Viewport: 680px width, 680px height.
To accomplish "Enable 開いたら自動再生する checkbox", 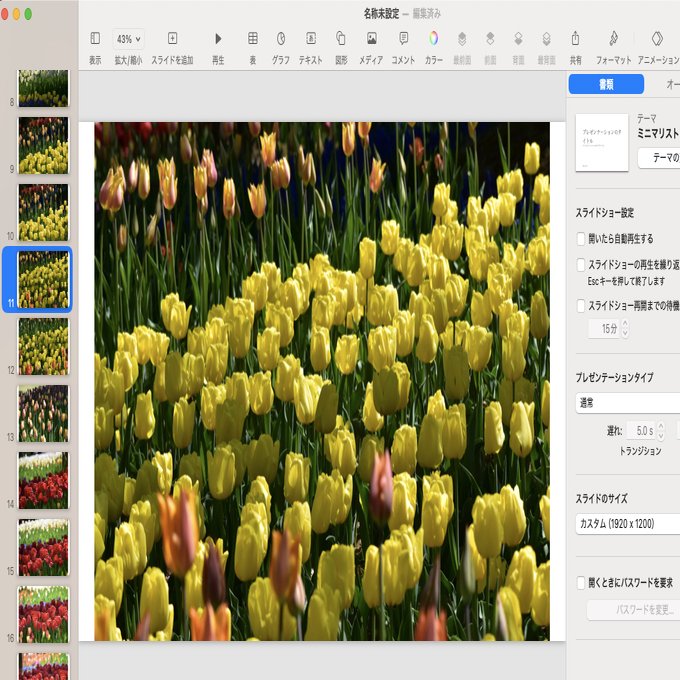I will [x=581, y=239].
